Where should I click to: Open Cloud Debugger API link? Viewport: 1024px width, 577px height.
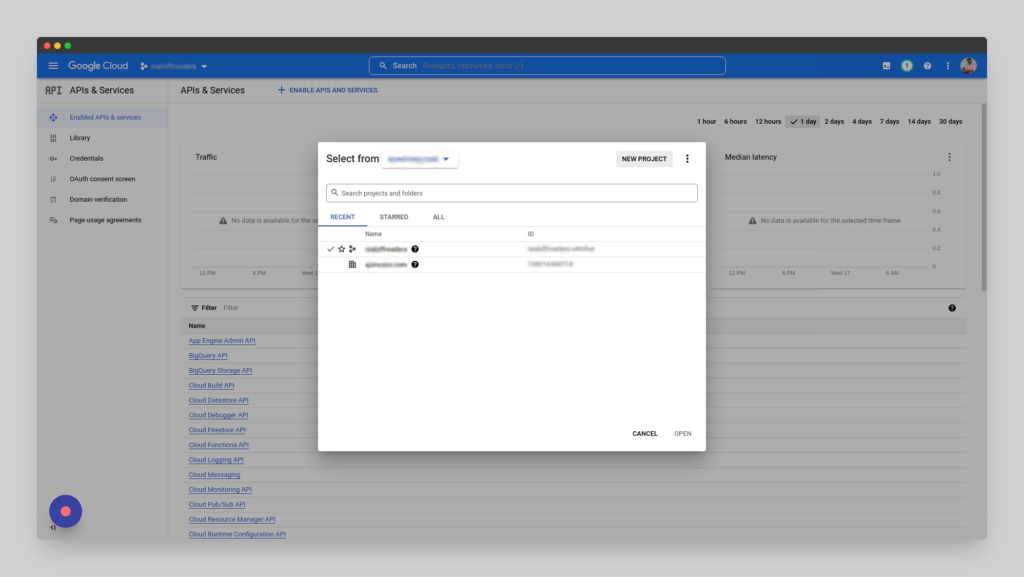[x=218, y=415]
